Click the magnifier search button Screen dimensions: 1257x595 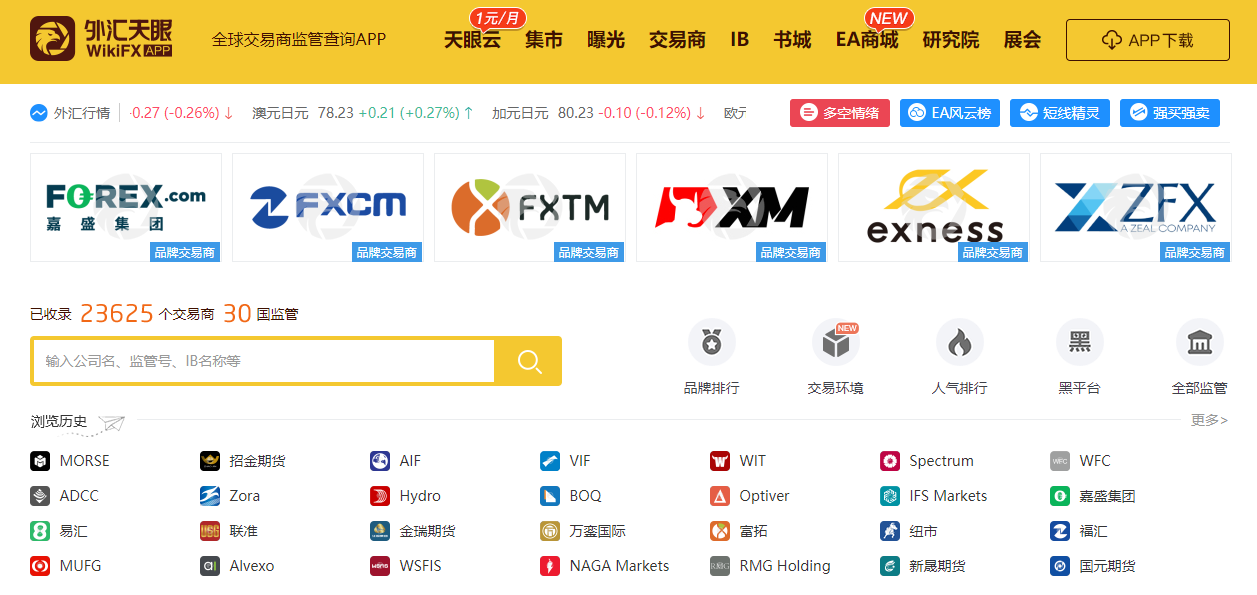pyautogui.click(x=529, y=361)
